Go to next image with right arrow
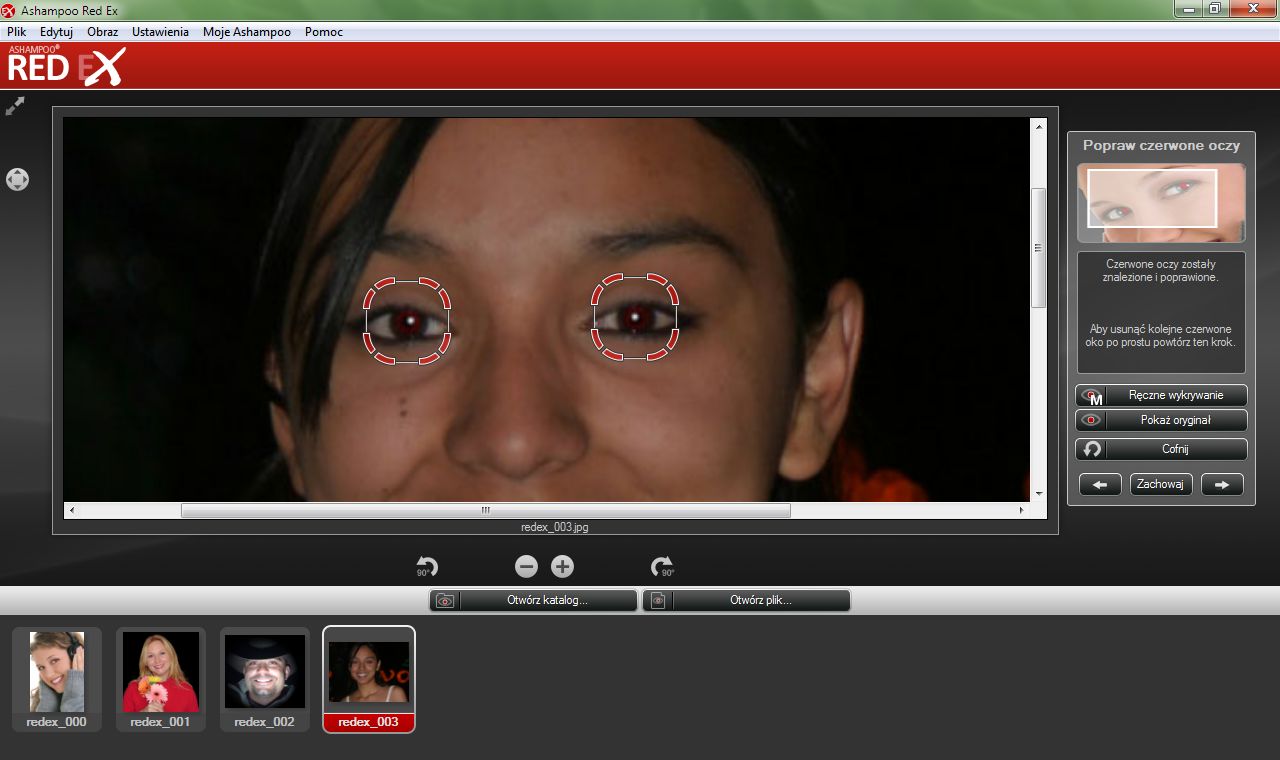 [1222, 484]
